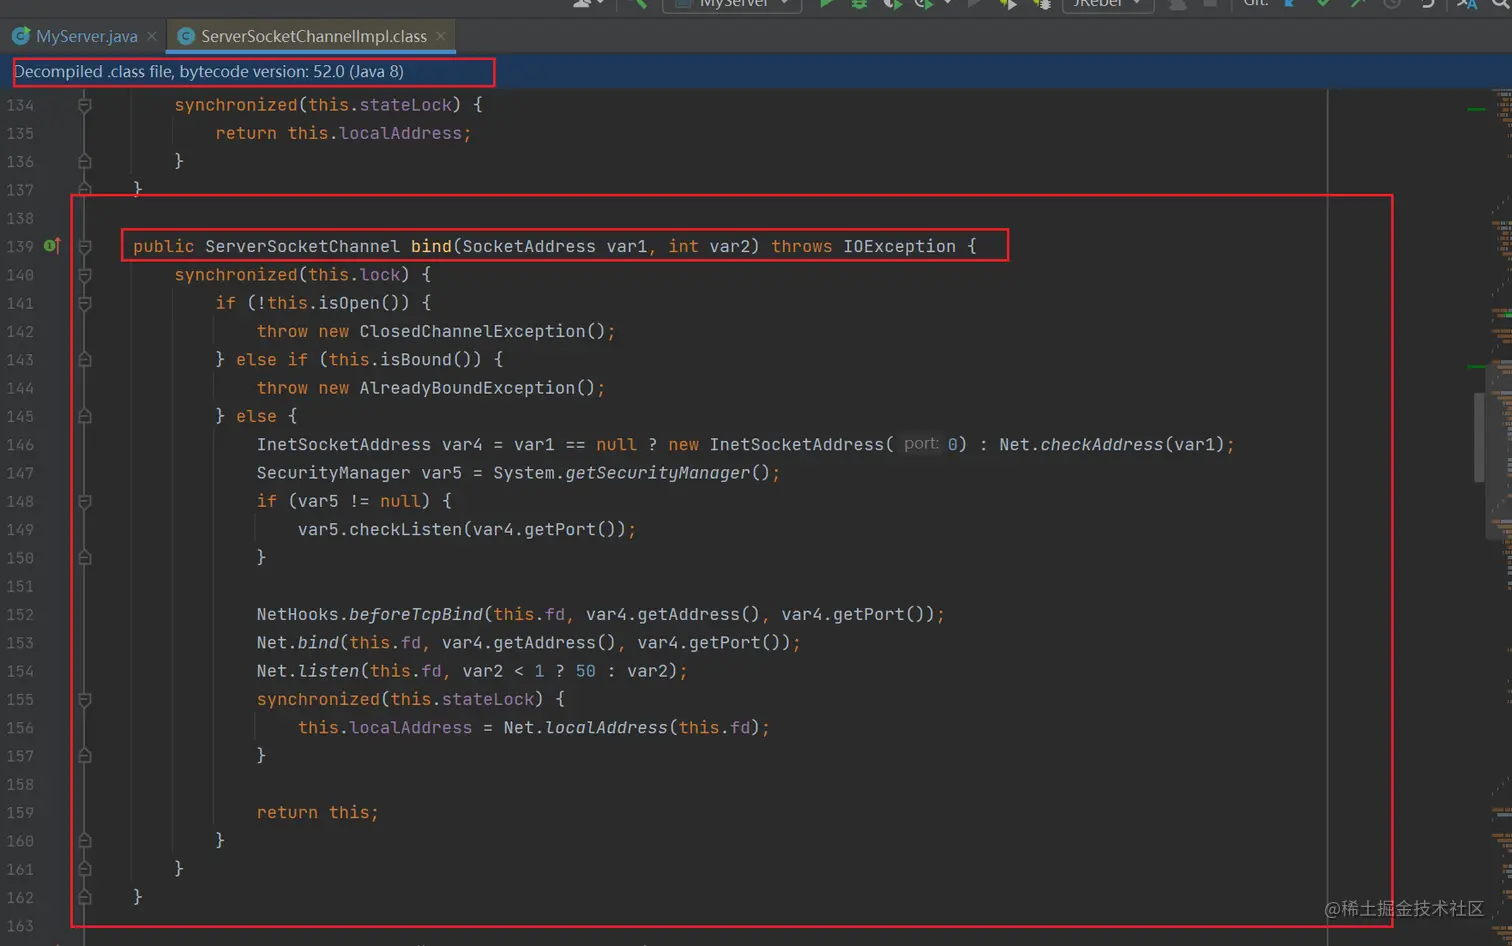This screenshot has height=946, width=1512.
Task: Click the override gutter icon on line 139
Action: tap(52, 245)
